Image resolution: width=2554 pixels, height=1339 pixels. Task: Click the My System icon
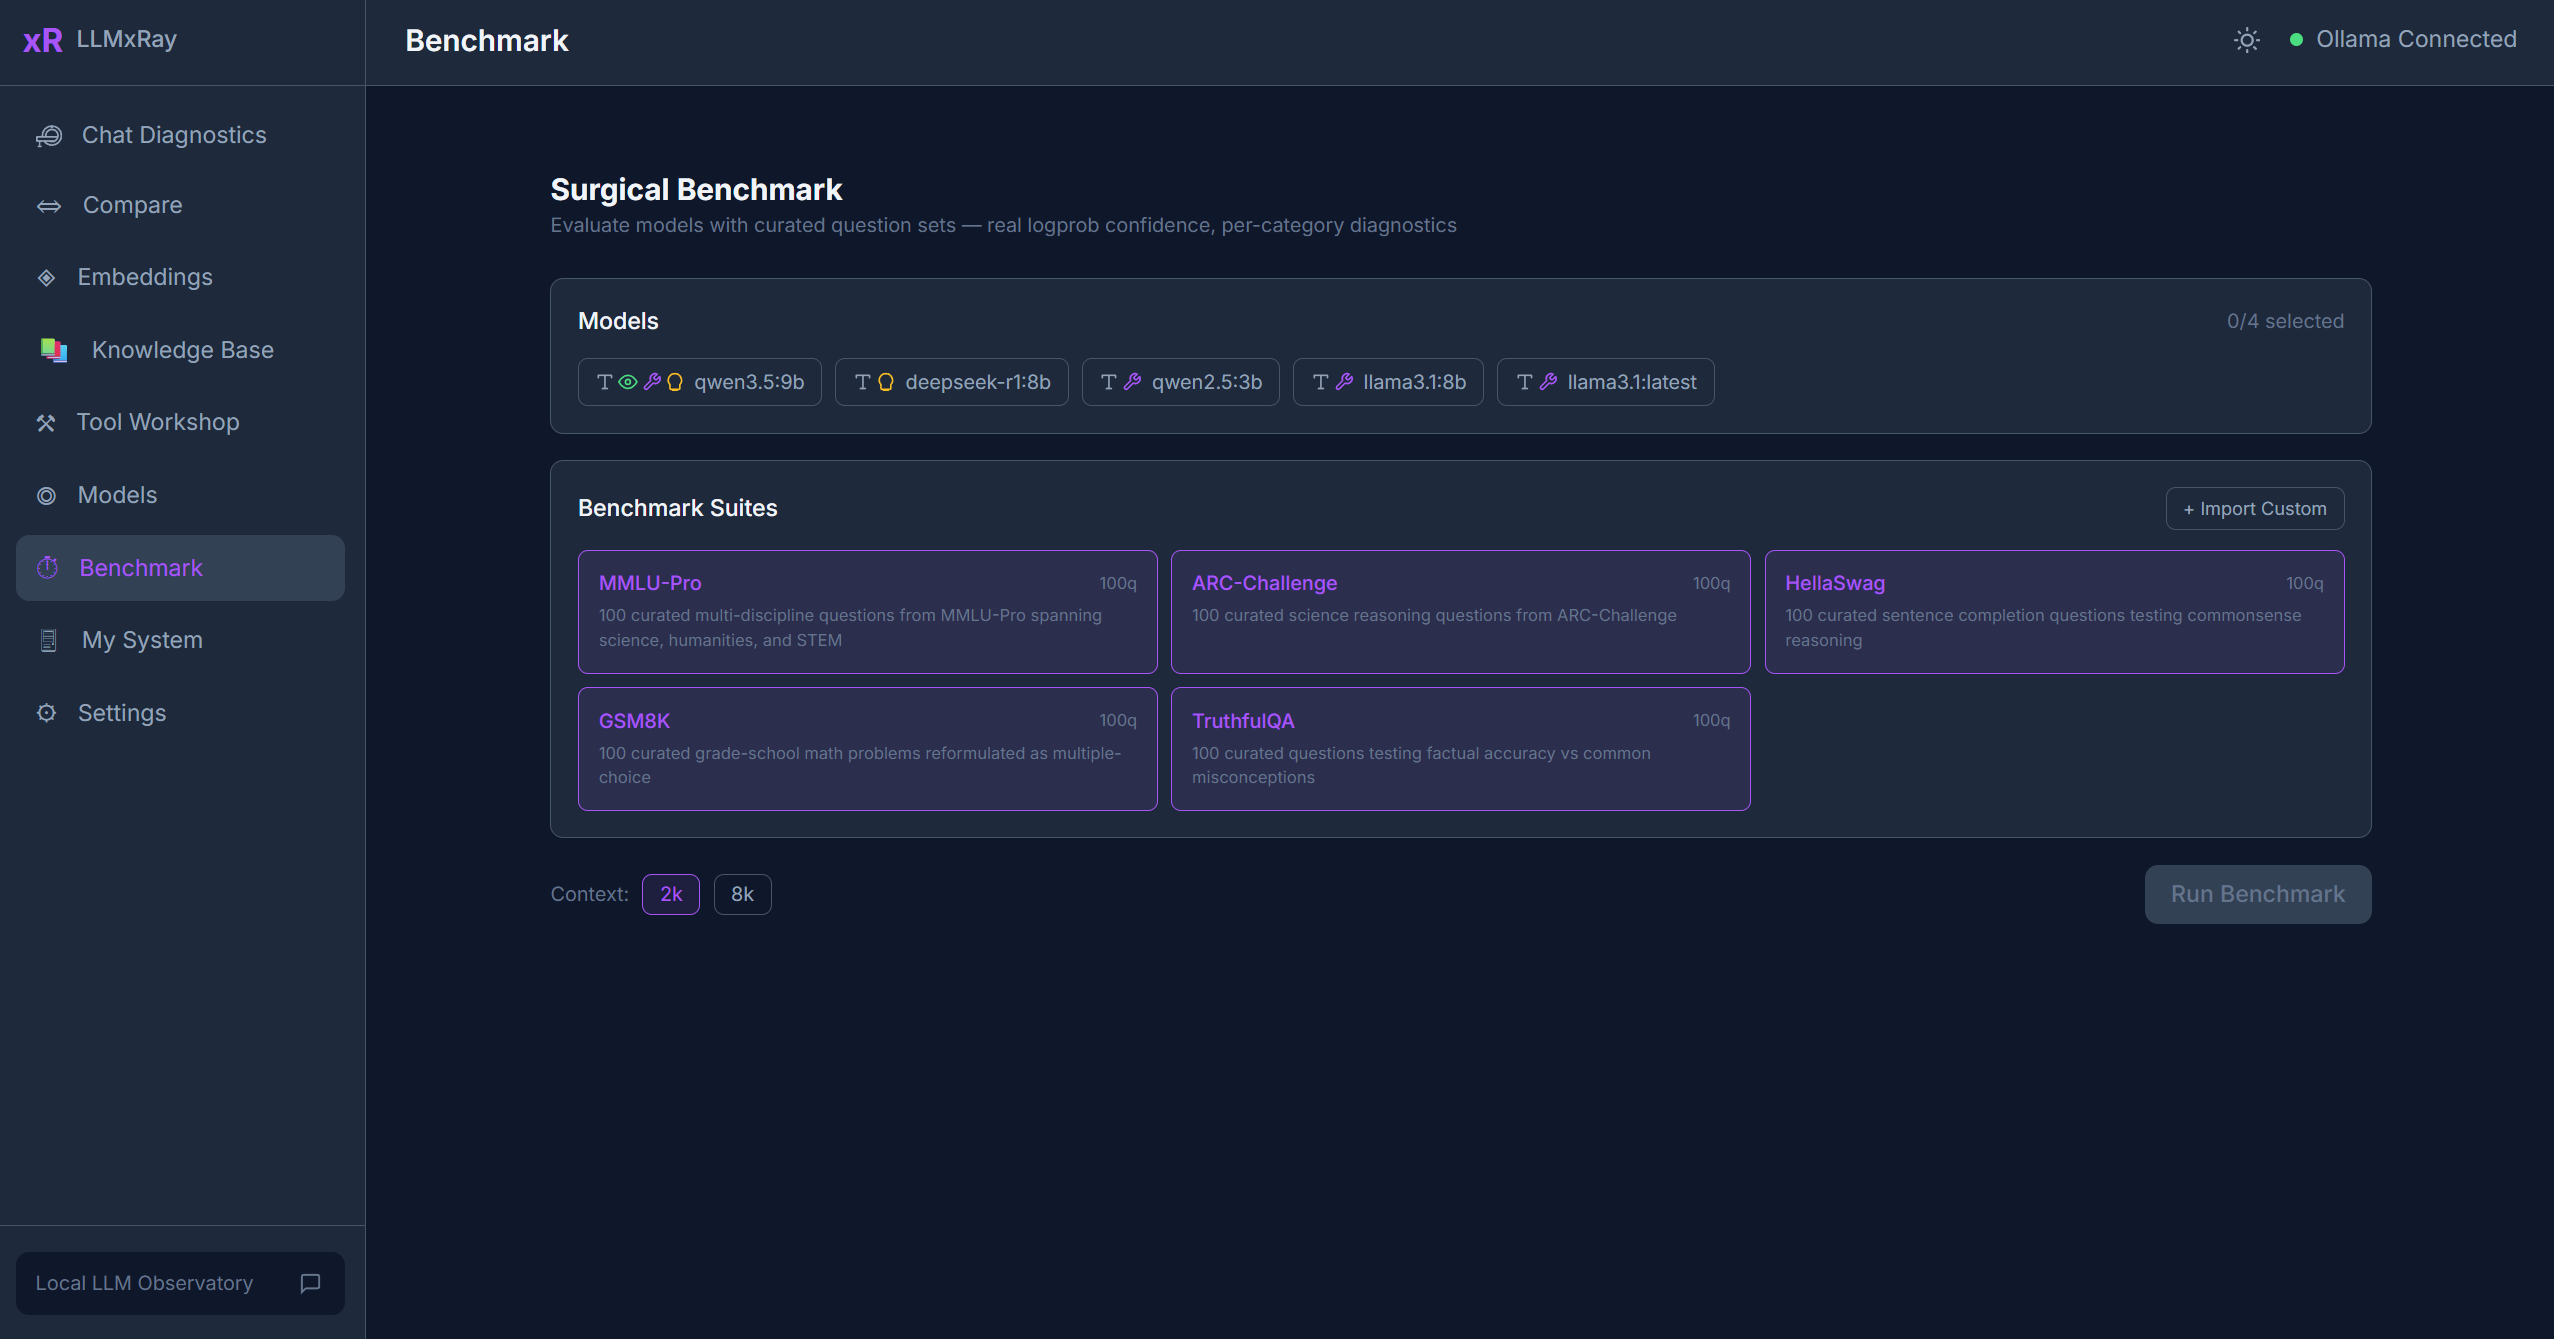[x=48, y=640]
